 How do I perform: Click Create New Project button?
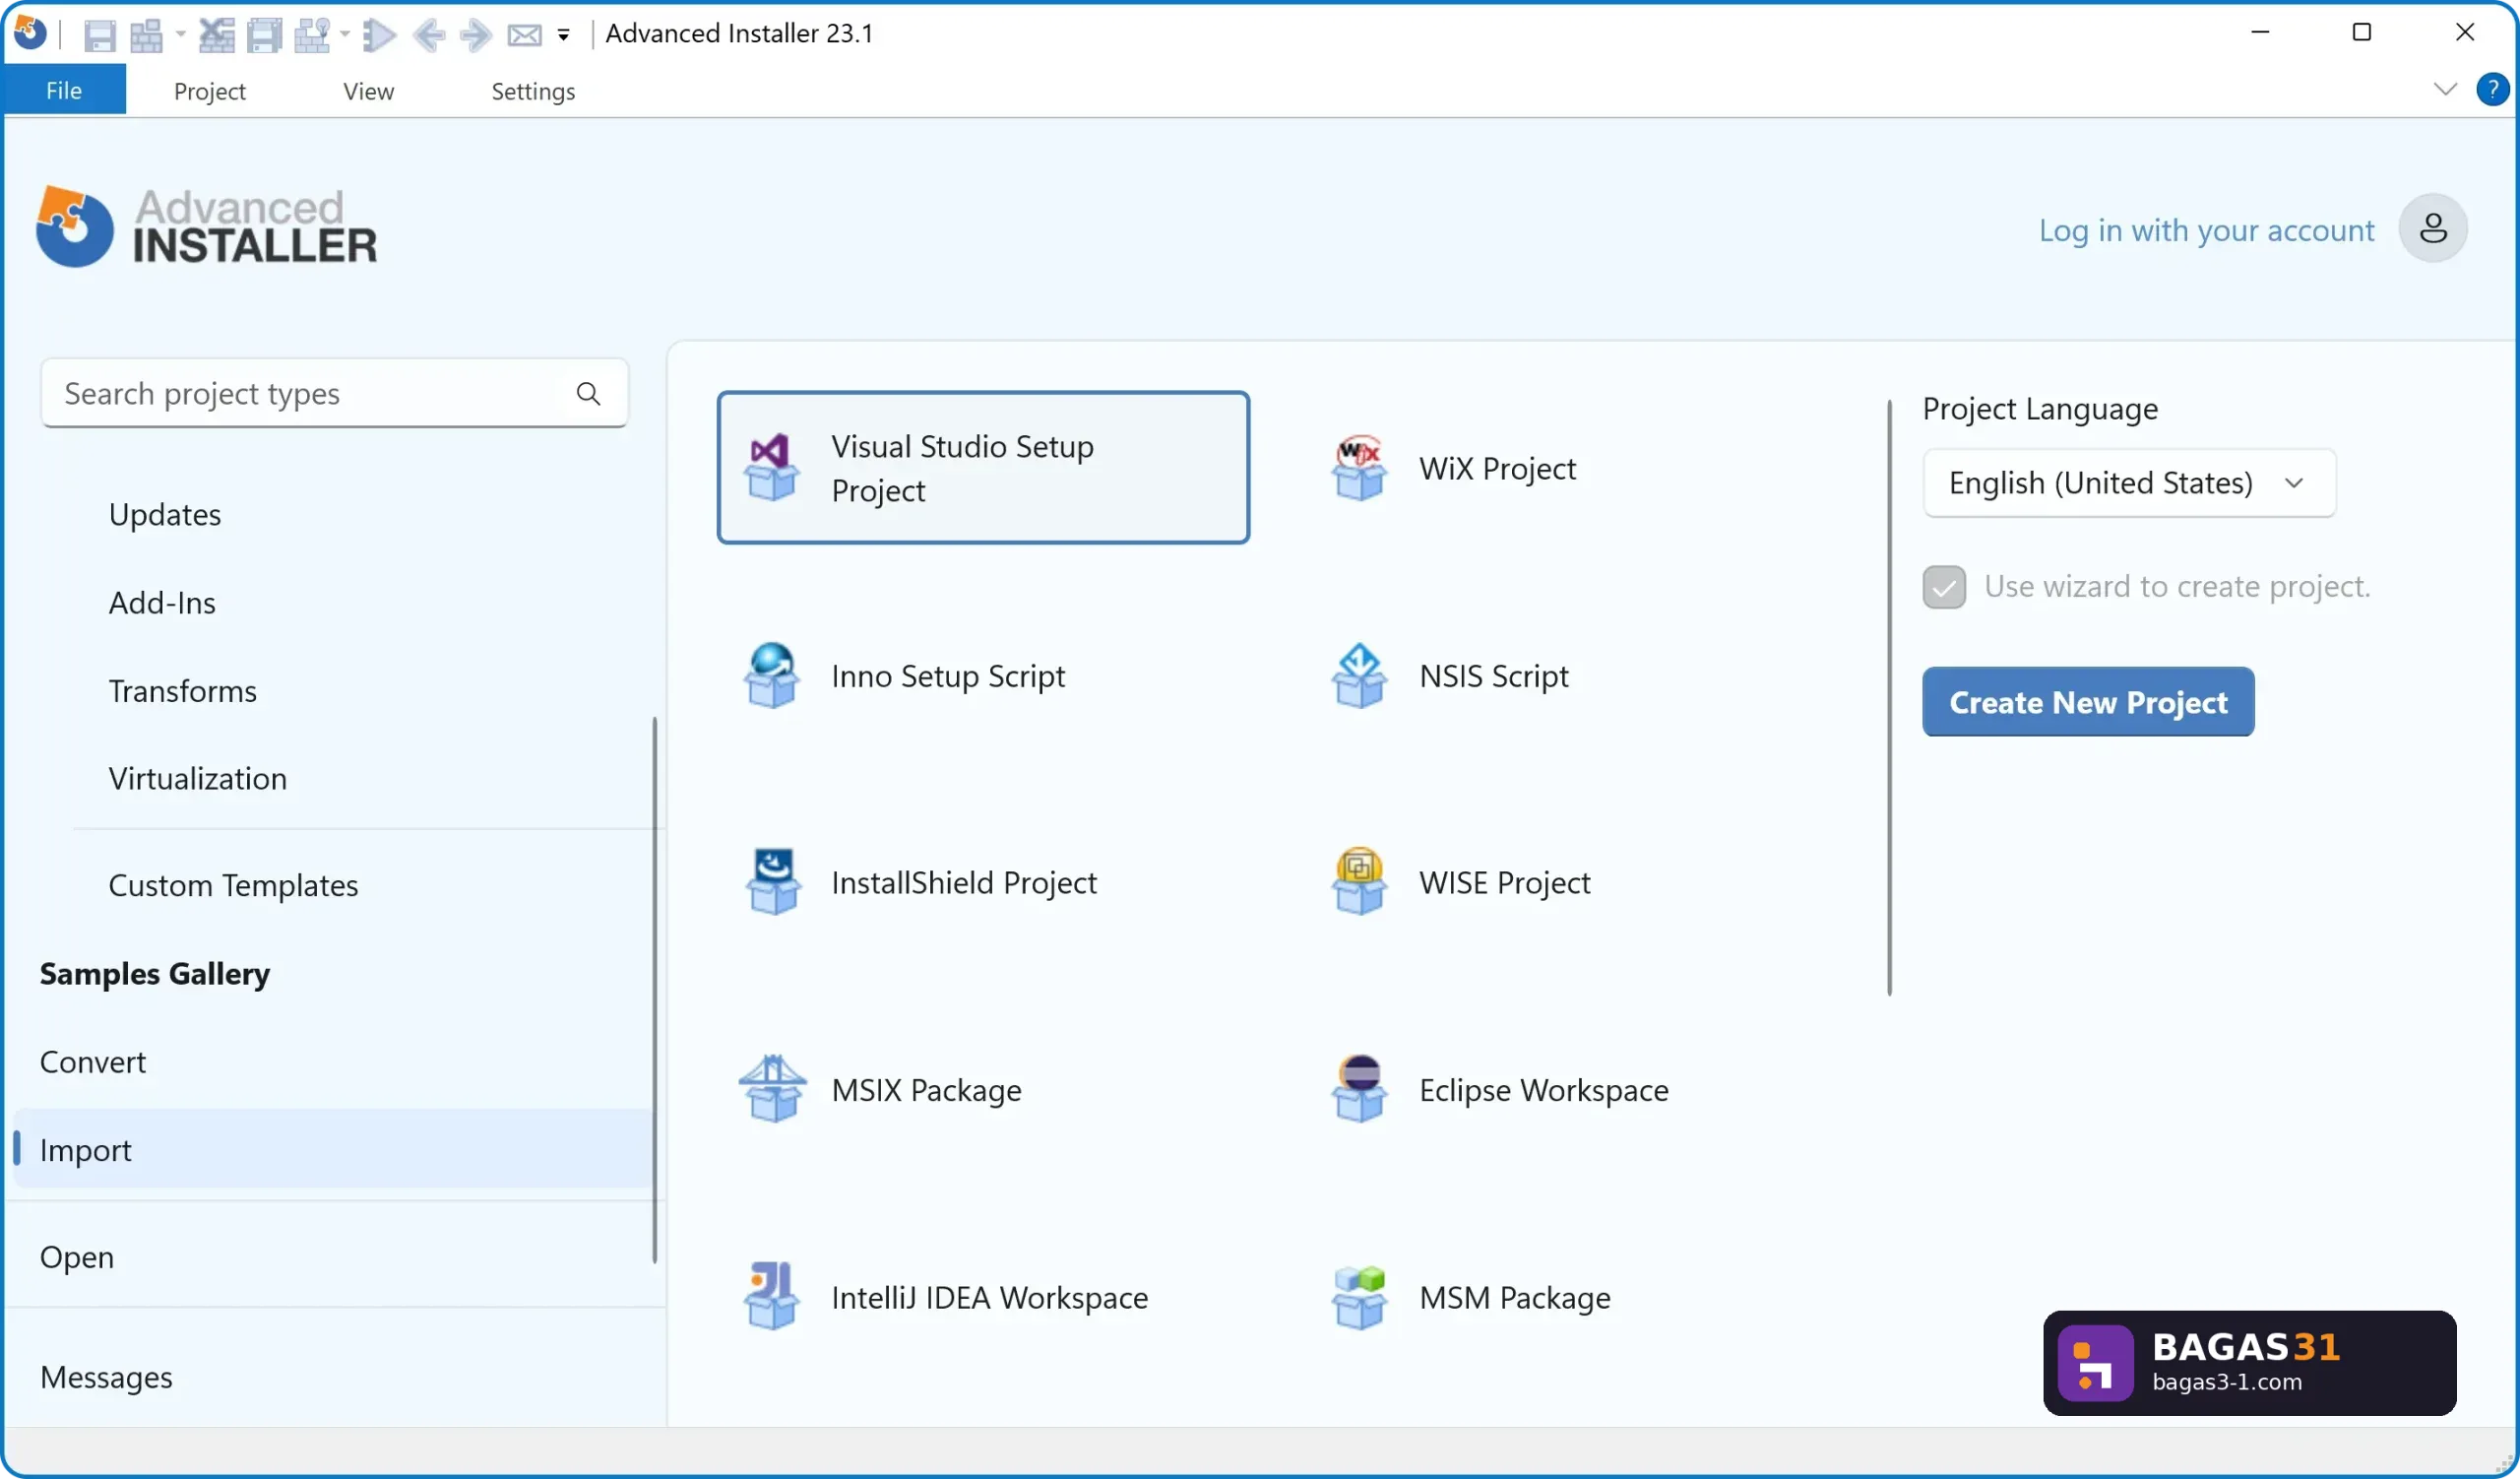click(2088, 702)
